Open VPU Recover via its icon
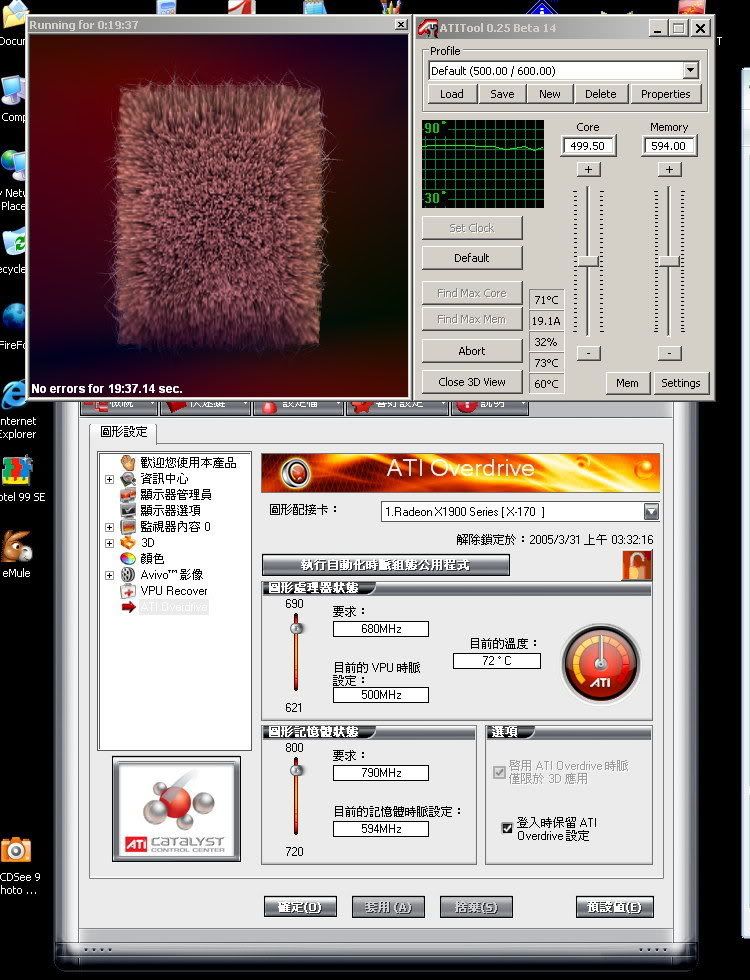The height and width of the screenshot is (980, 750). pos(128,591)
